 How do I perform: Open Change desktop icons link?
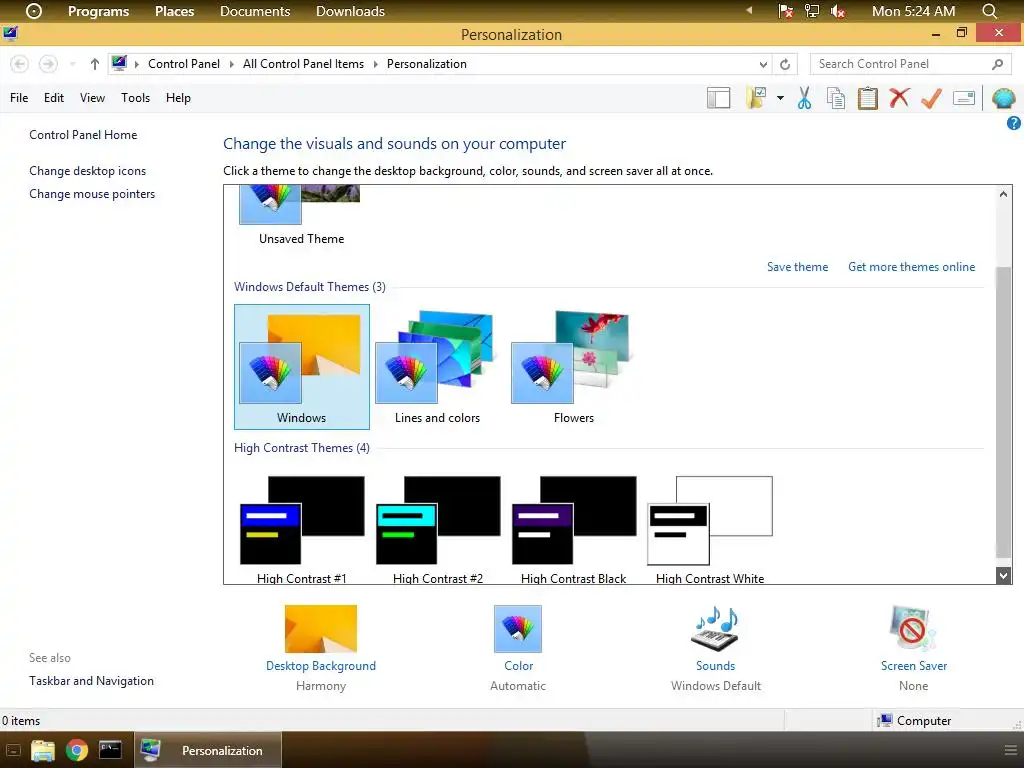click(88, 170)
